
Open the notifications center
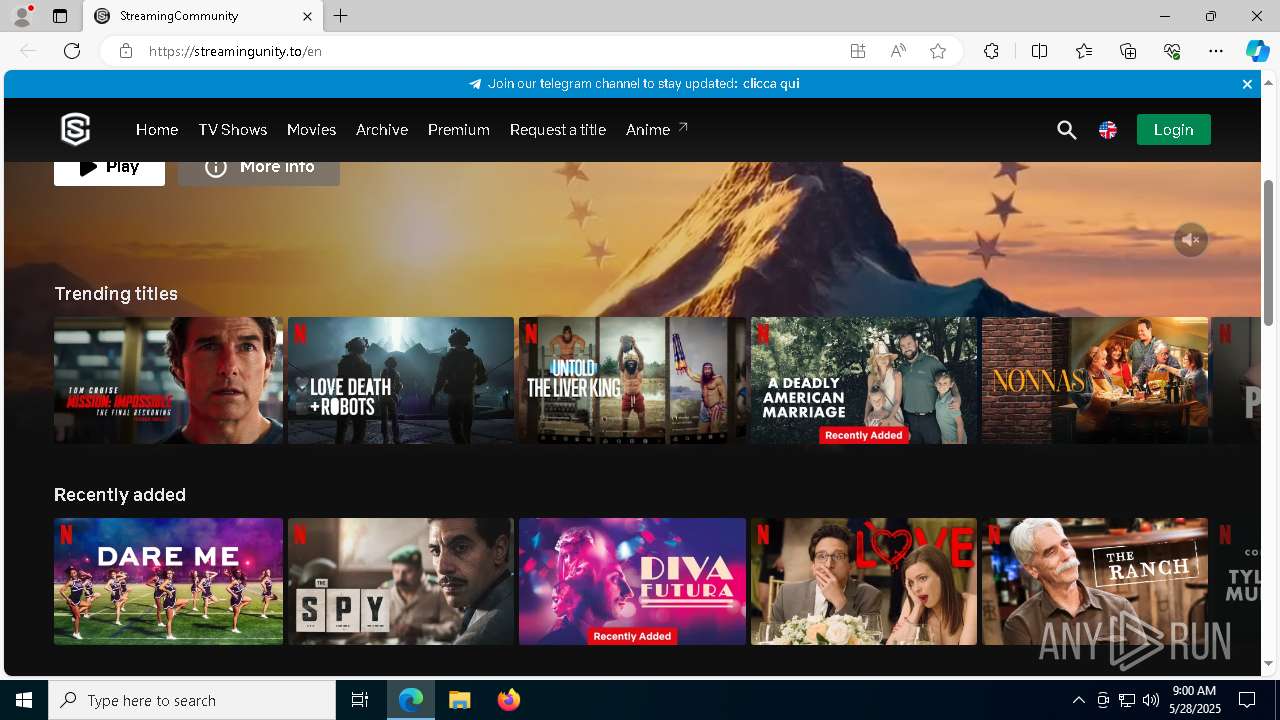(x=1247, y=700)
